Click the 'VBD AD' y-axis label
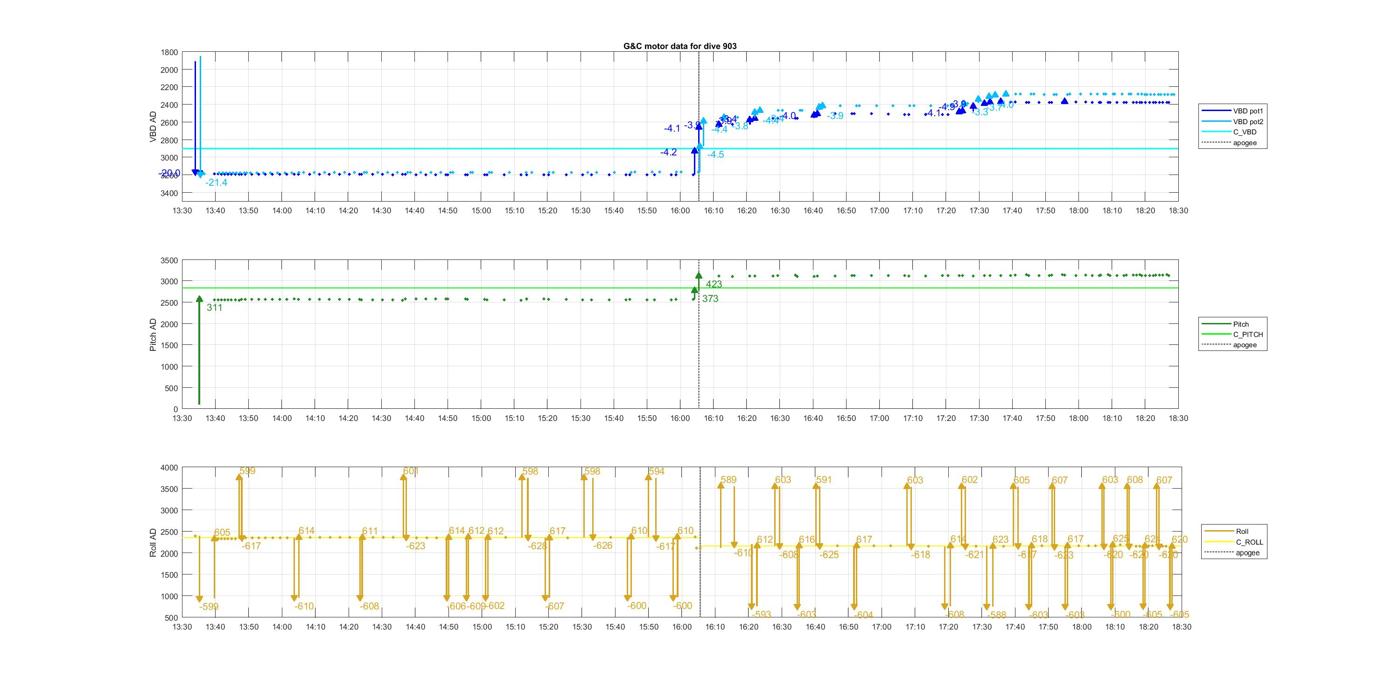Screen dimensions: 1400x693 point(153,129)
